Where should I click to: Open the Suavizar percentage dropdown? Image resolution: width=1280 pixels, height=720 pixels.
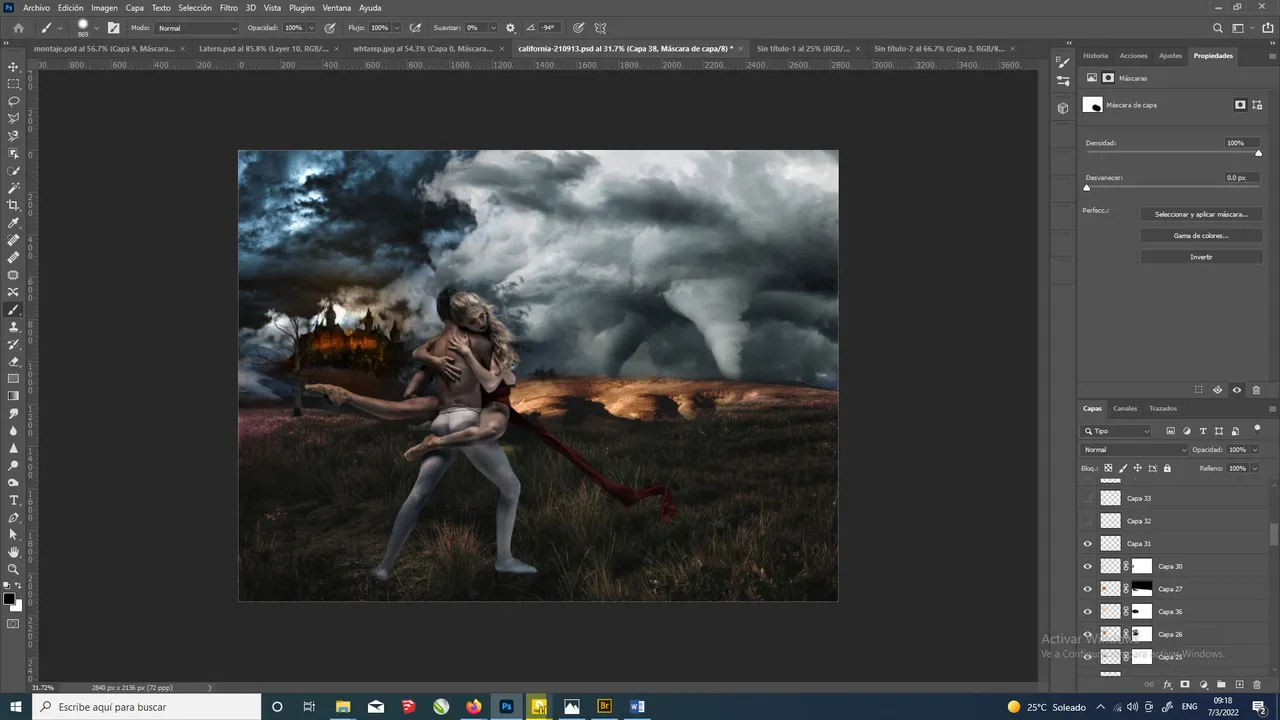tap(494, 28)
